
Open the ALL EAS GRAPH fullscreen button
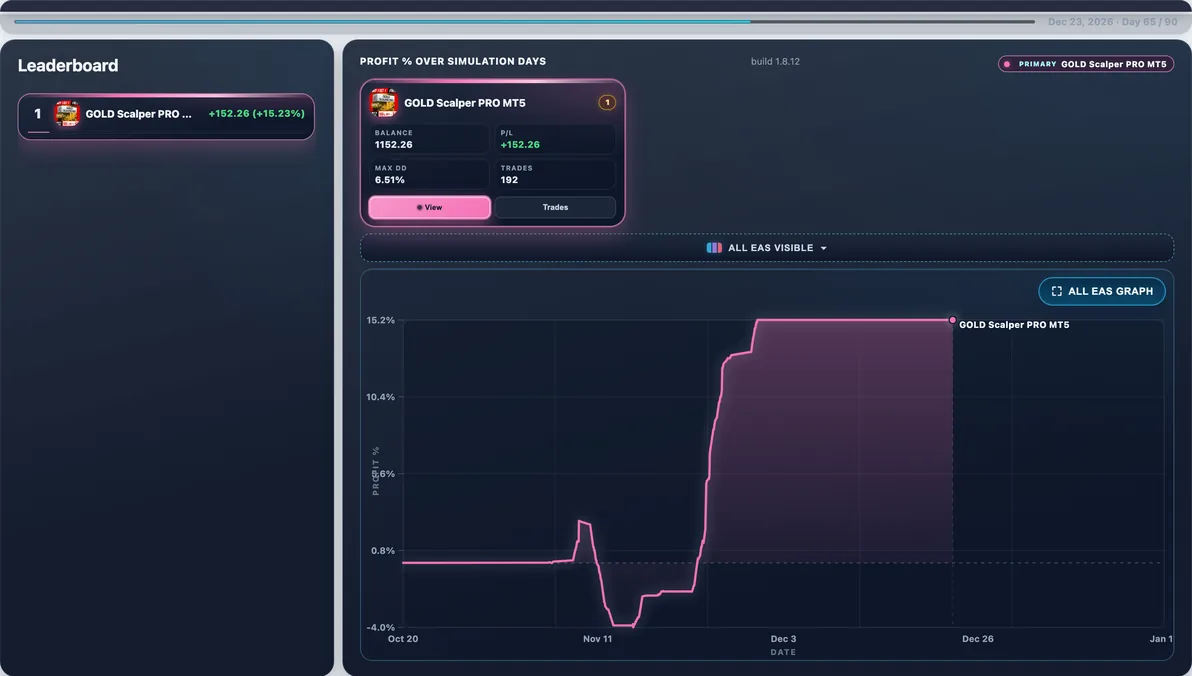coord(1102,291)
